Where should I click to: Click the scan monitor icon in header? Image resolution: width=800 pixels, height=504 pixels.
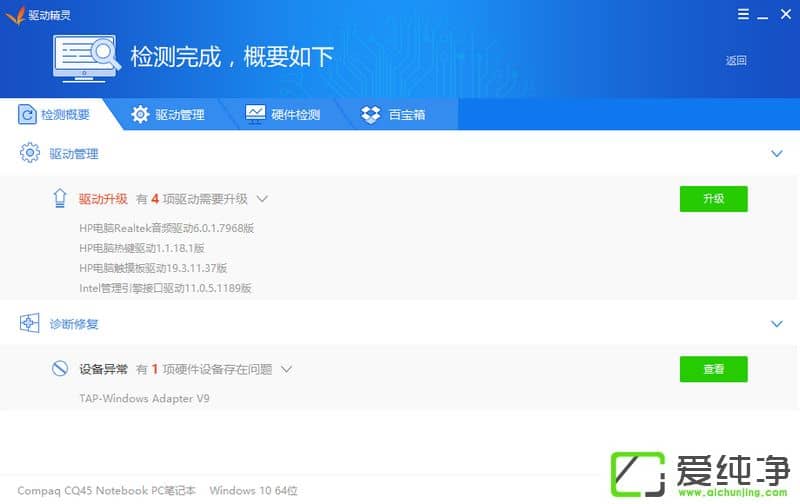coord(86,57)
